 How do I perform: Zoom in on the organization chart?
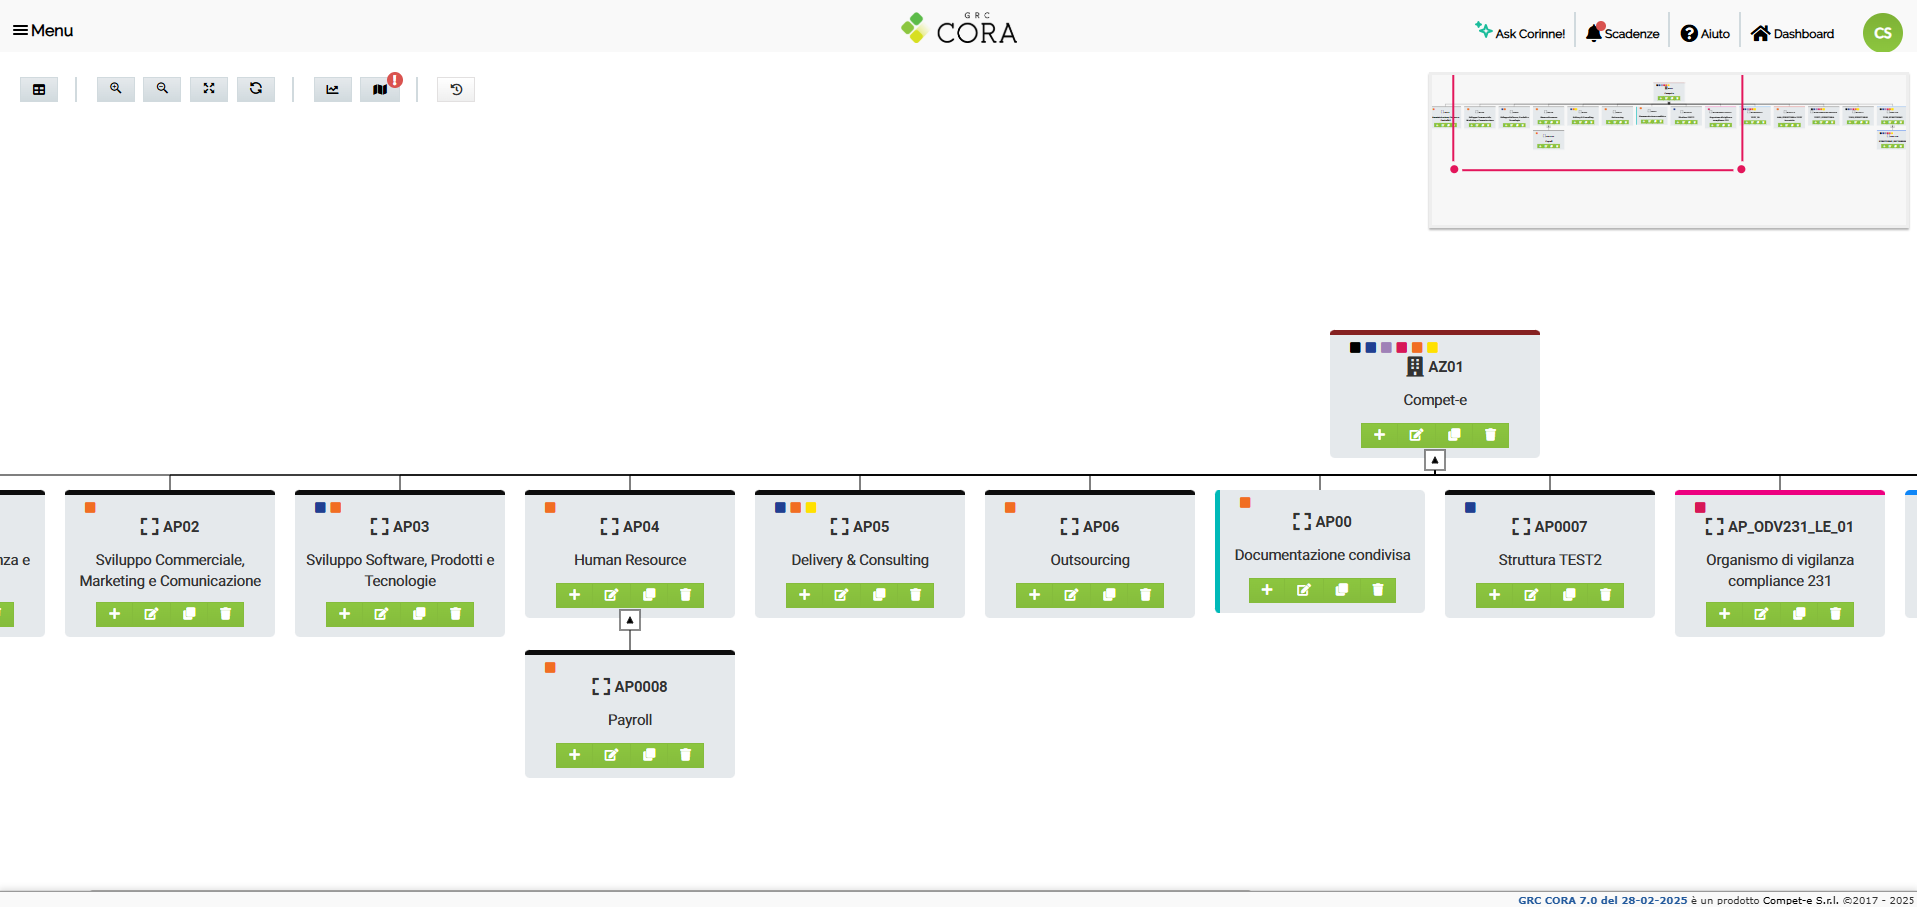(115, 89)
